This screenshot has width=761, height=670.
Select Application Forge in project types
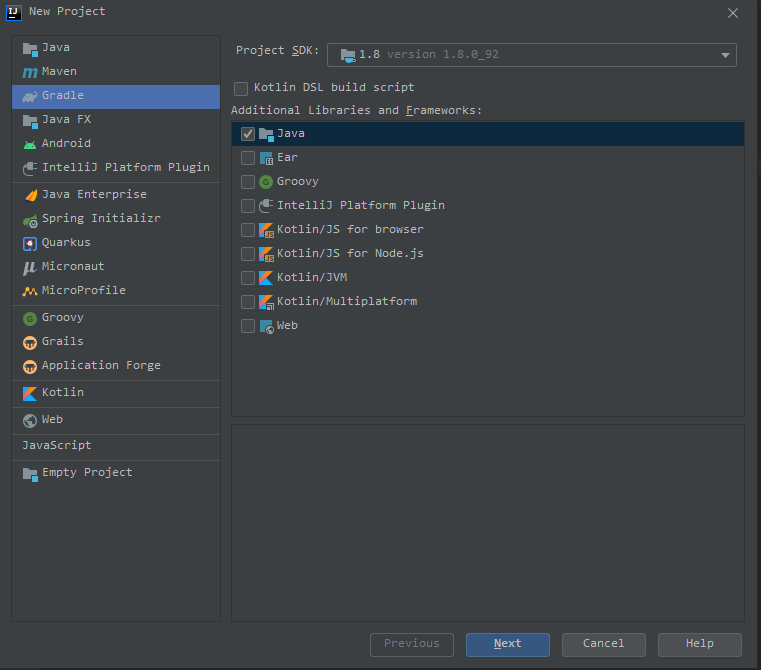(116, 366)
